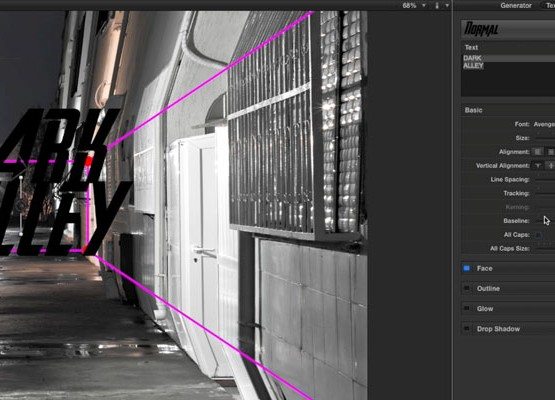555x400 pixels.
Task: Disable the Face checkbox
Action: 467,268
